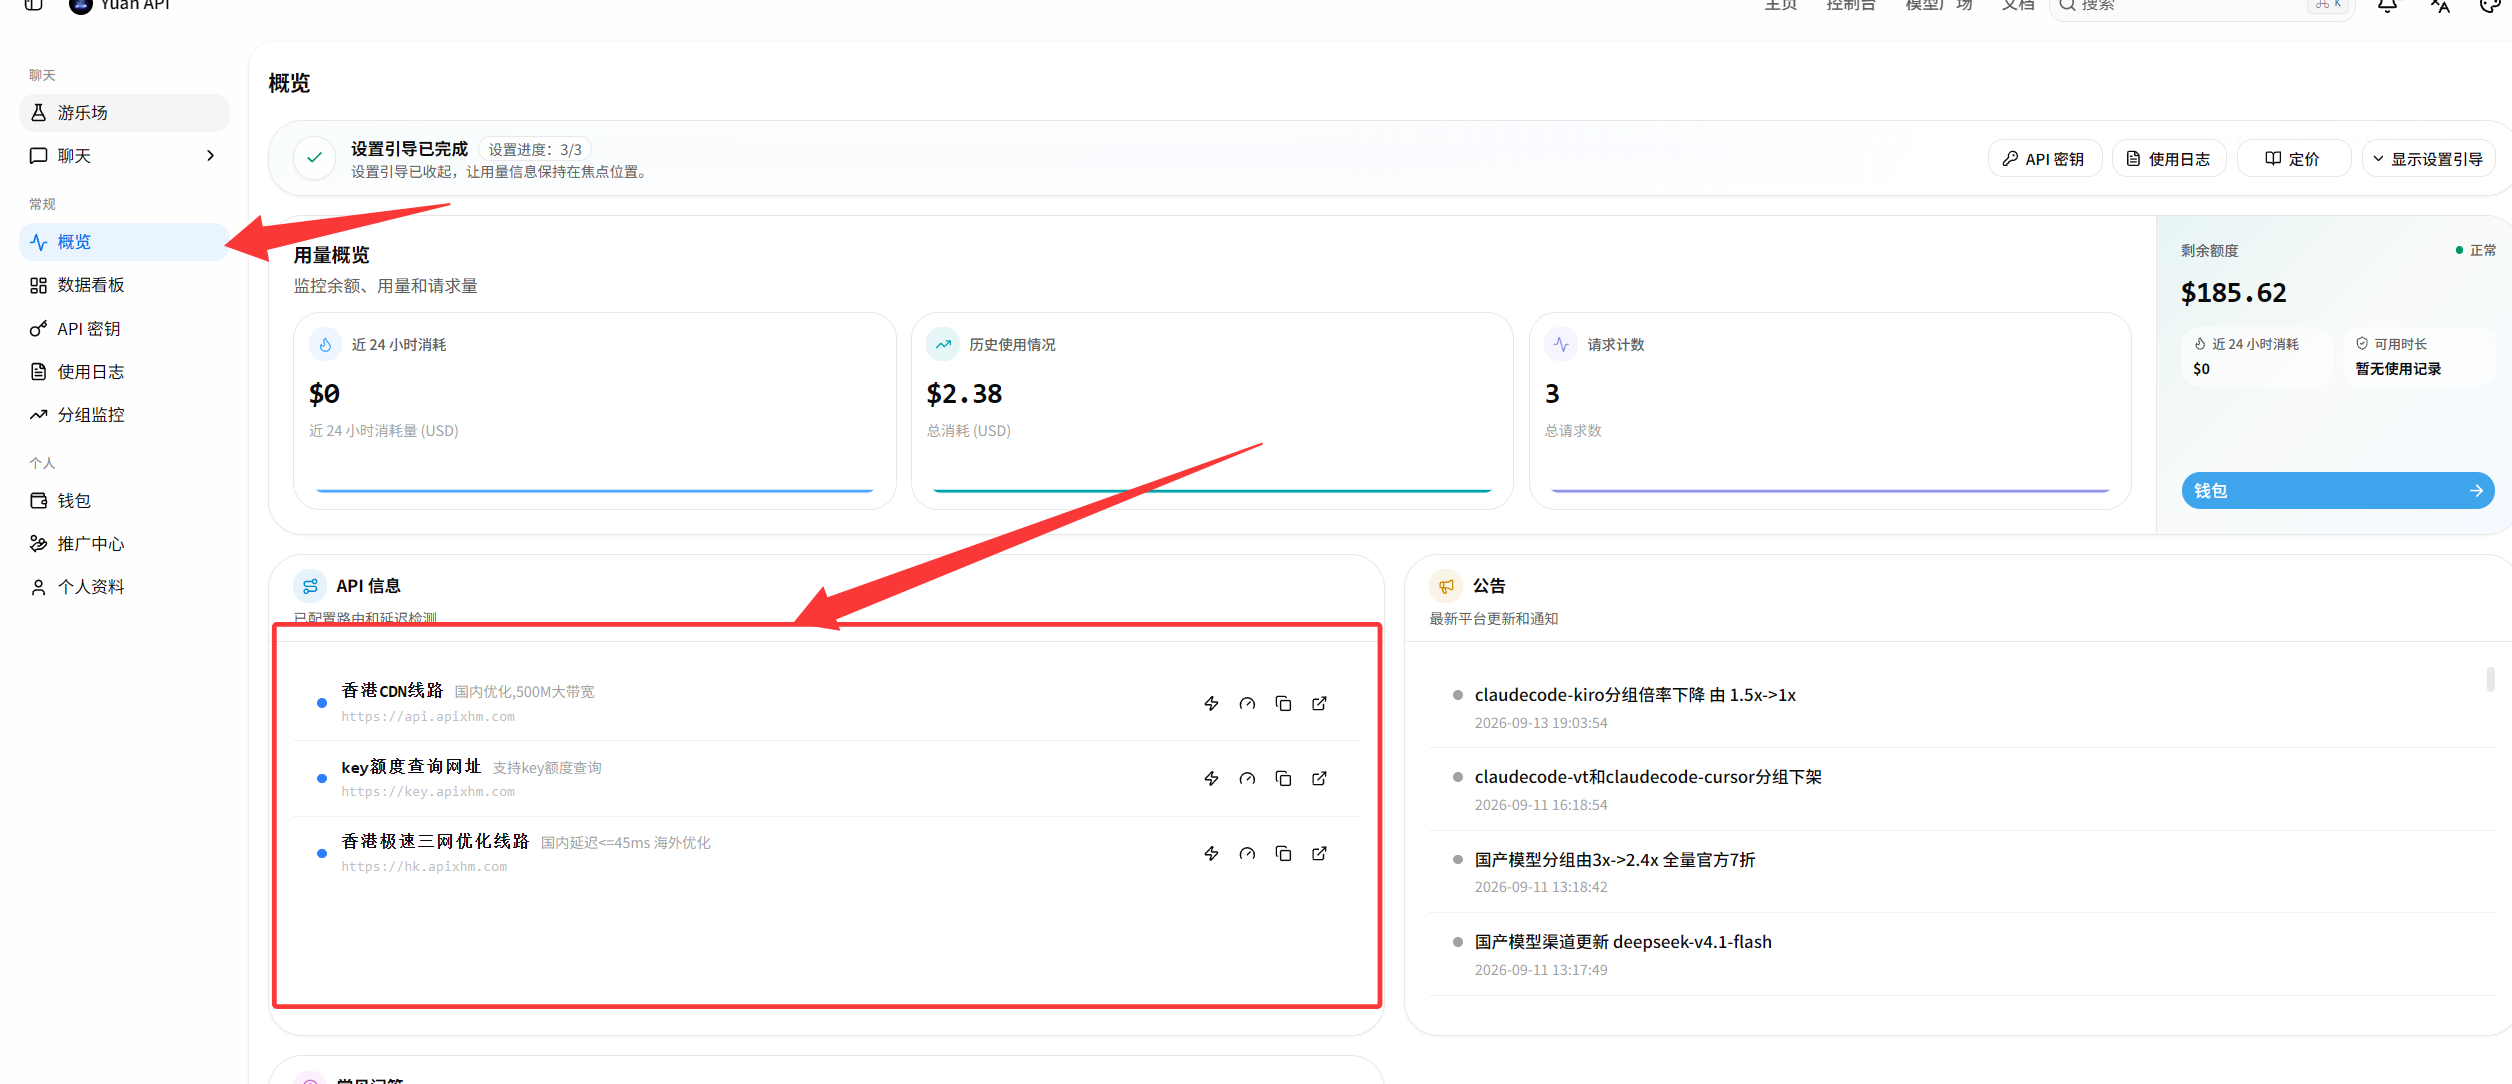Click lightning icon for key额度查询网址 row
Image resolution: width=2512 pixels, height=1084 pixels.
1211,779
